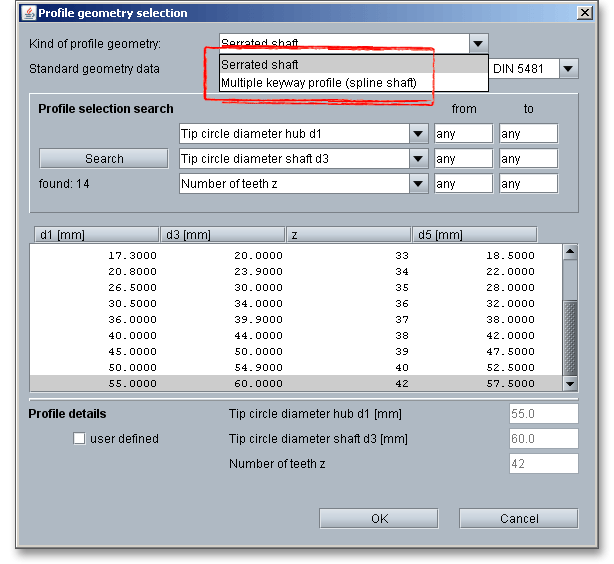Click the 'to' field for Number of teeth
This screenshot has width=614, height=564.
tap(527, 184)
